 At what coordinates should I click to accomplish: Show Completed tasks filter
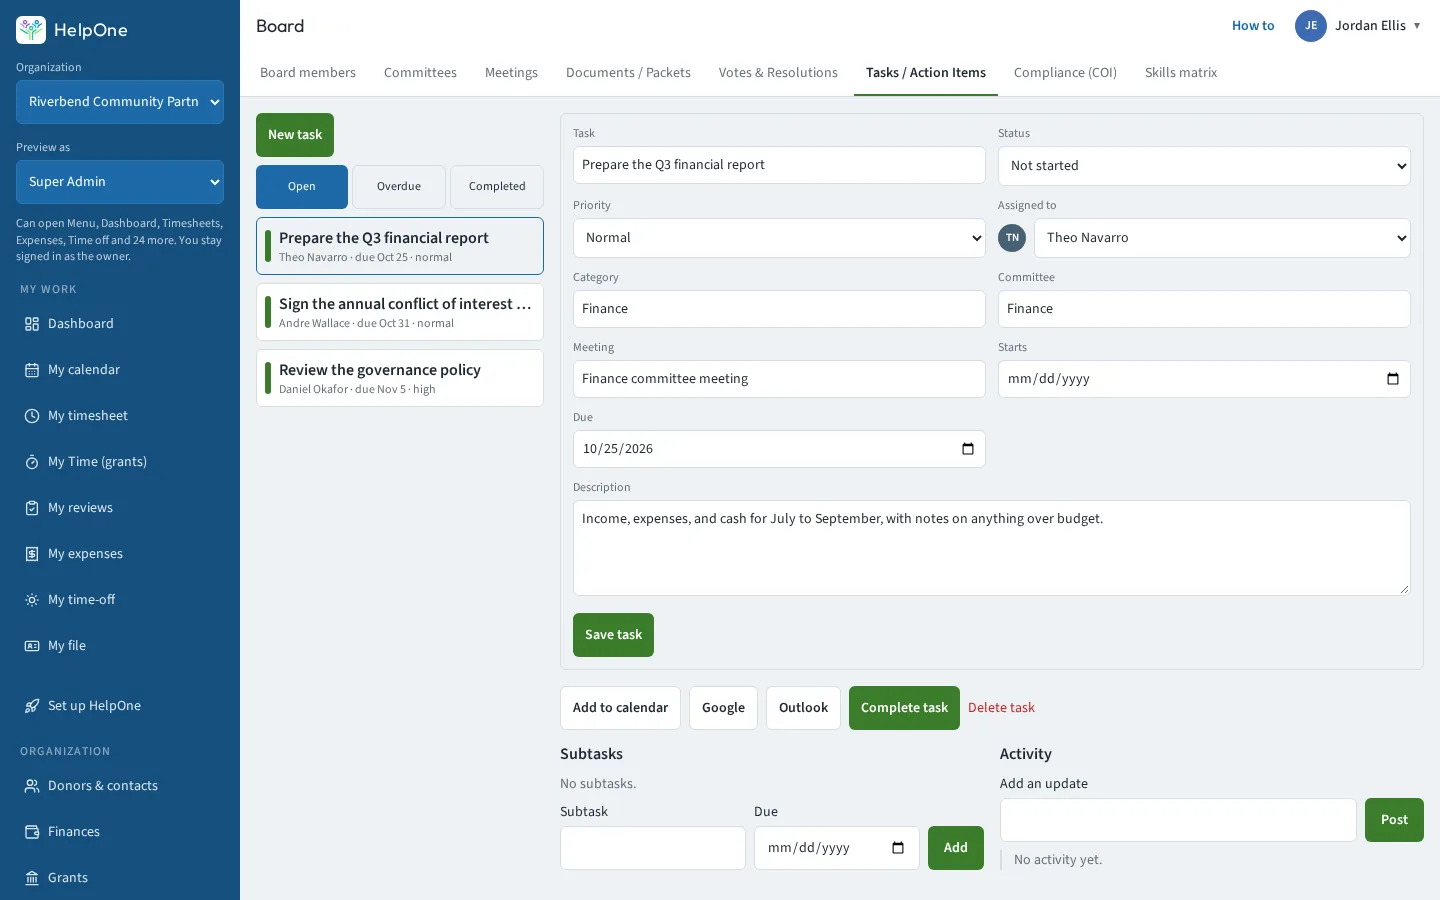(x=497, y=187)
